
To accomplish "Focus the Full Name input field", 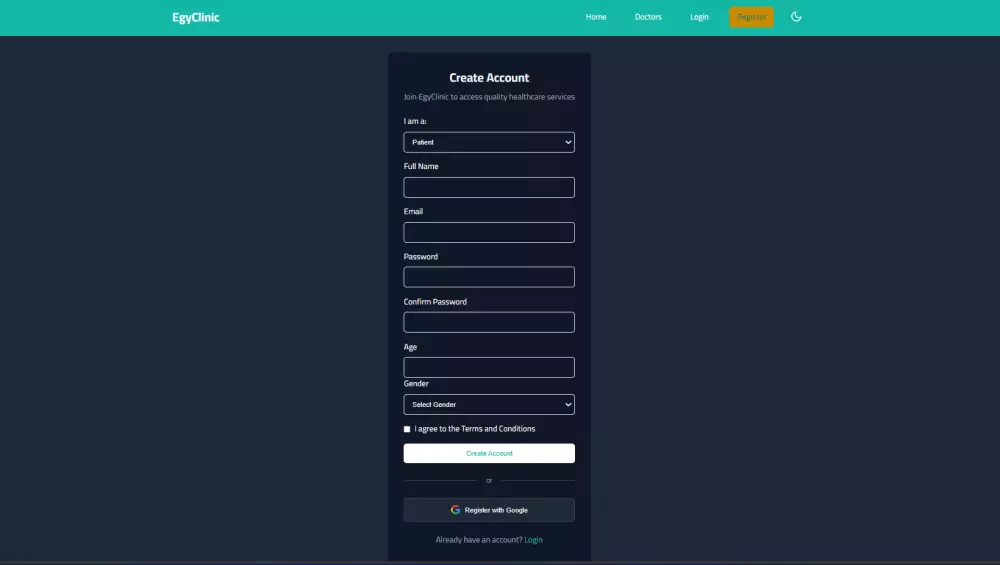I will pyautogui.click(x=489, y=187).
